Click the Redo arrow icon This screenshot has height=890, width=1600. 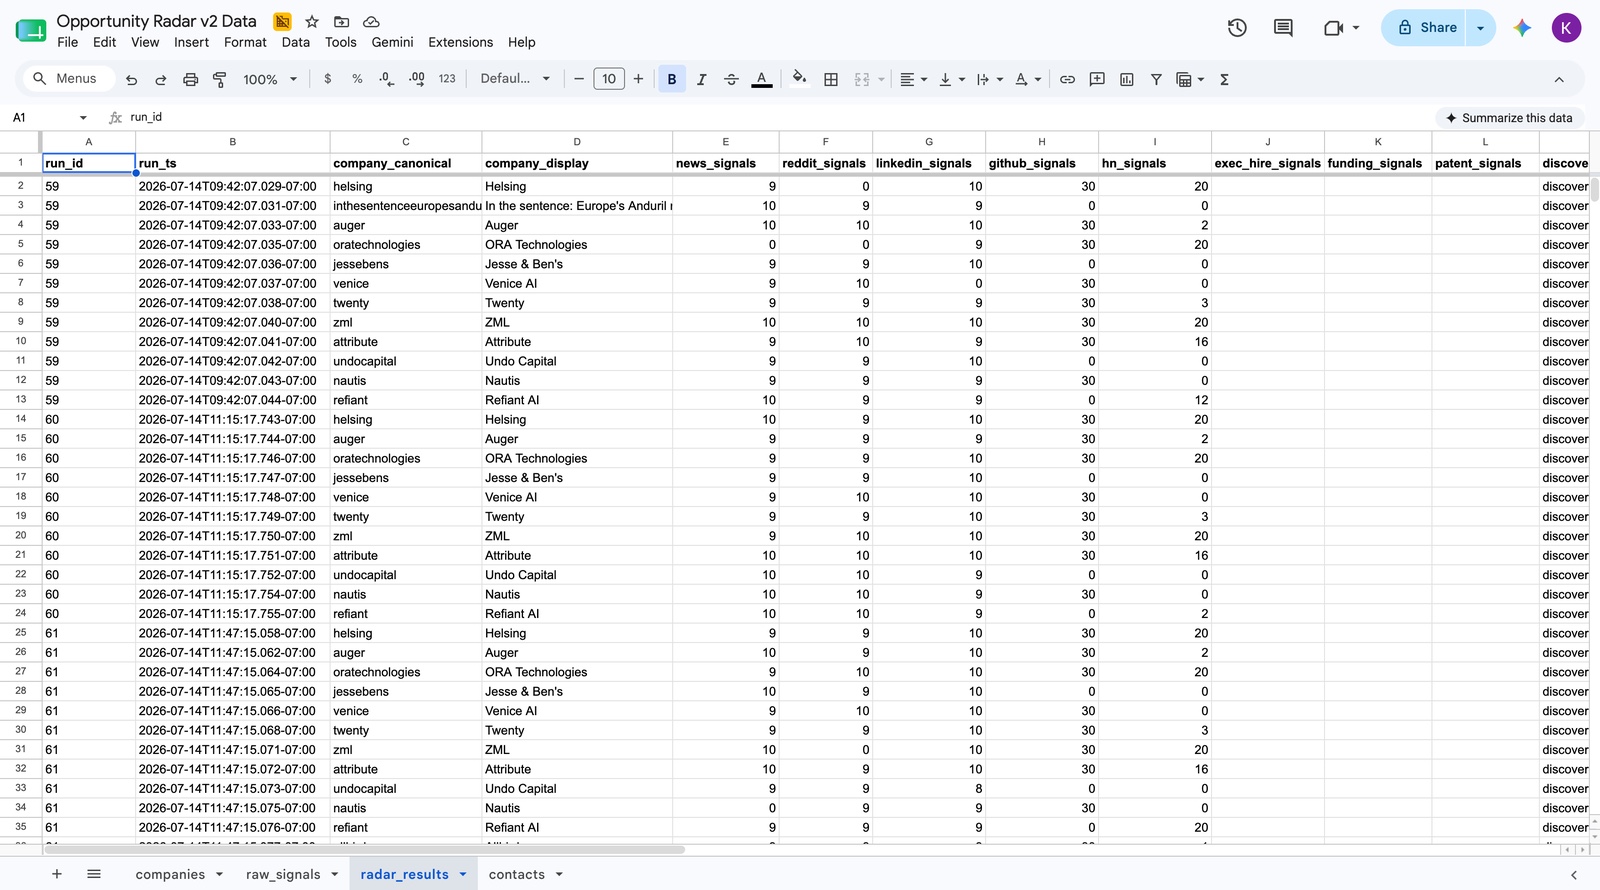click(x=161, y=79)
